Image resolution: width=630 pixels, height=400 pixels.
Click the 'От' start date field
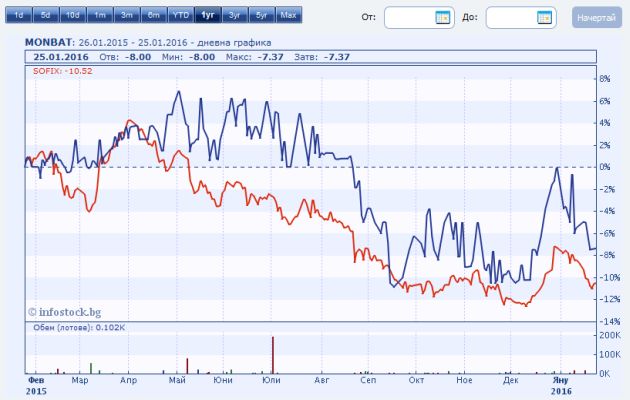tap(419, 17)
